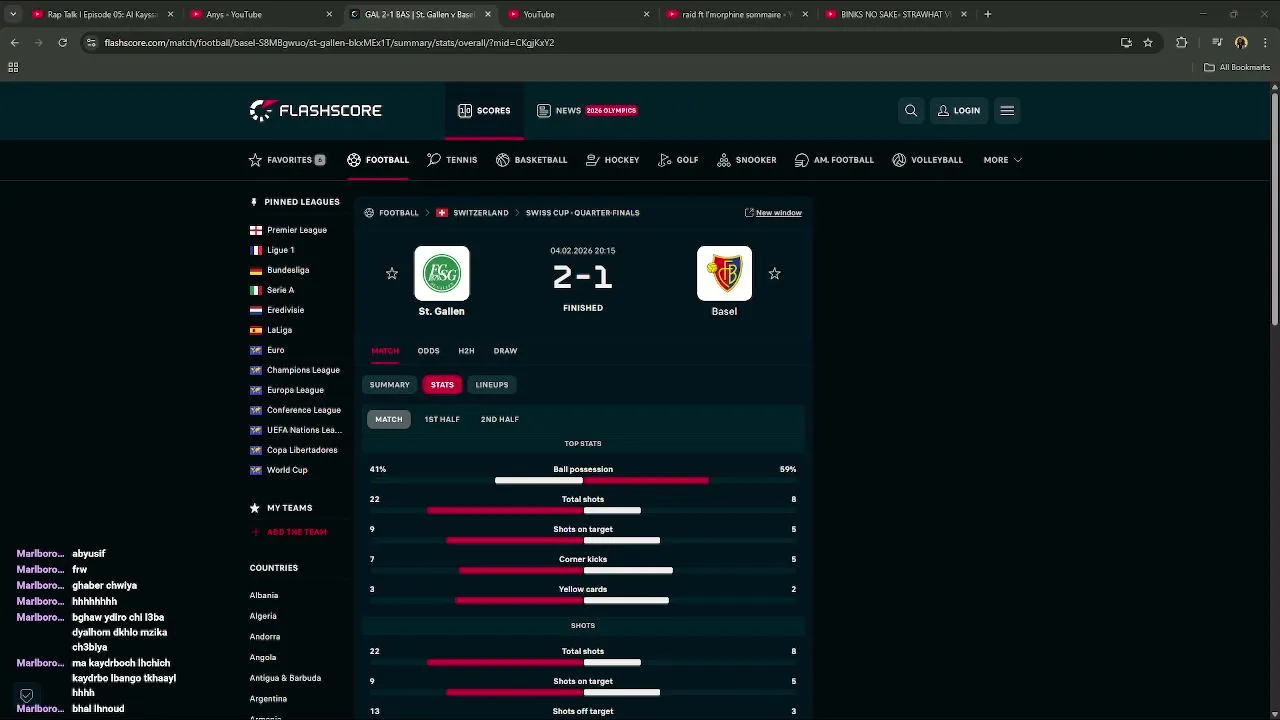The height and width of the screenshot is (720, 1280).
Task: Expand the More sports dropdown
Action: (x=1002, y=160)
